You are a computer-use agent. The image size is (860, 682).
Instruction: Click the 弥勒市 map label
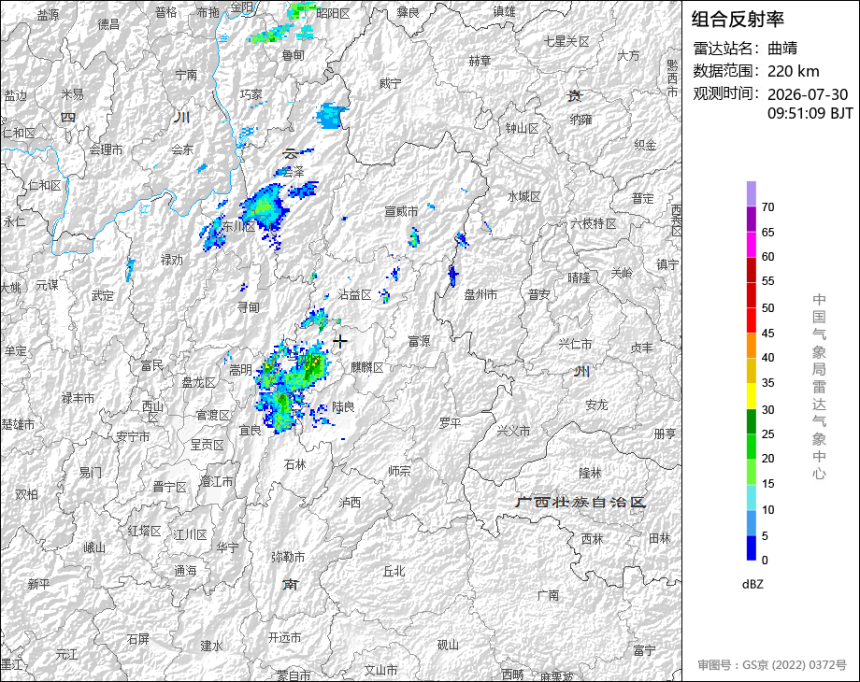[x=288, y=557]
